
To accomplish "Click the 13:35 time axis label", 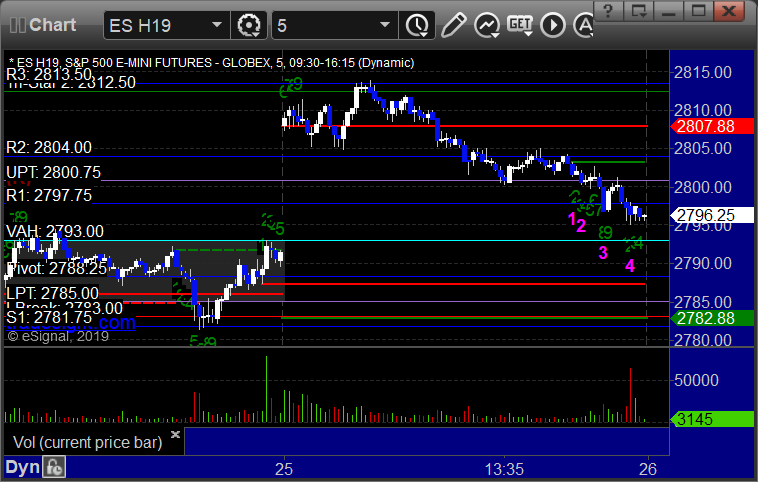I will [504, 469].
